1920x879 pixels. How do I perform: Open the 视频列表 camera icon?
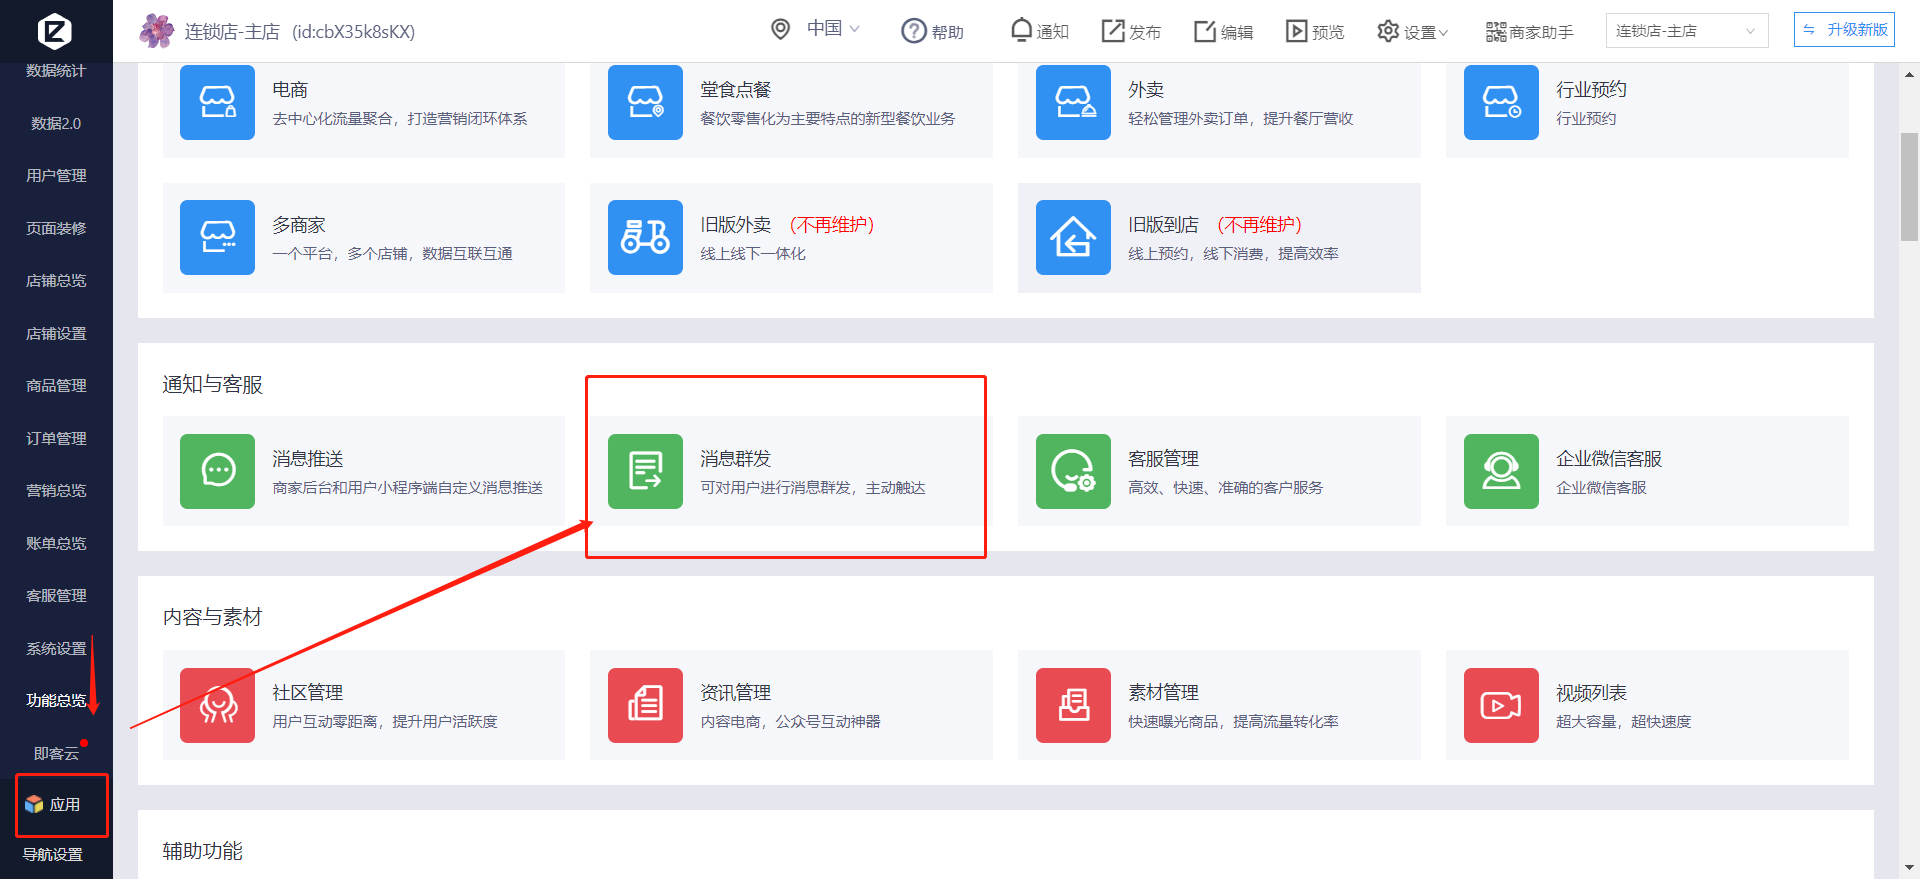pyautogui.click(x=1501, y=705)
